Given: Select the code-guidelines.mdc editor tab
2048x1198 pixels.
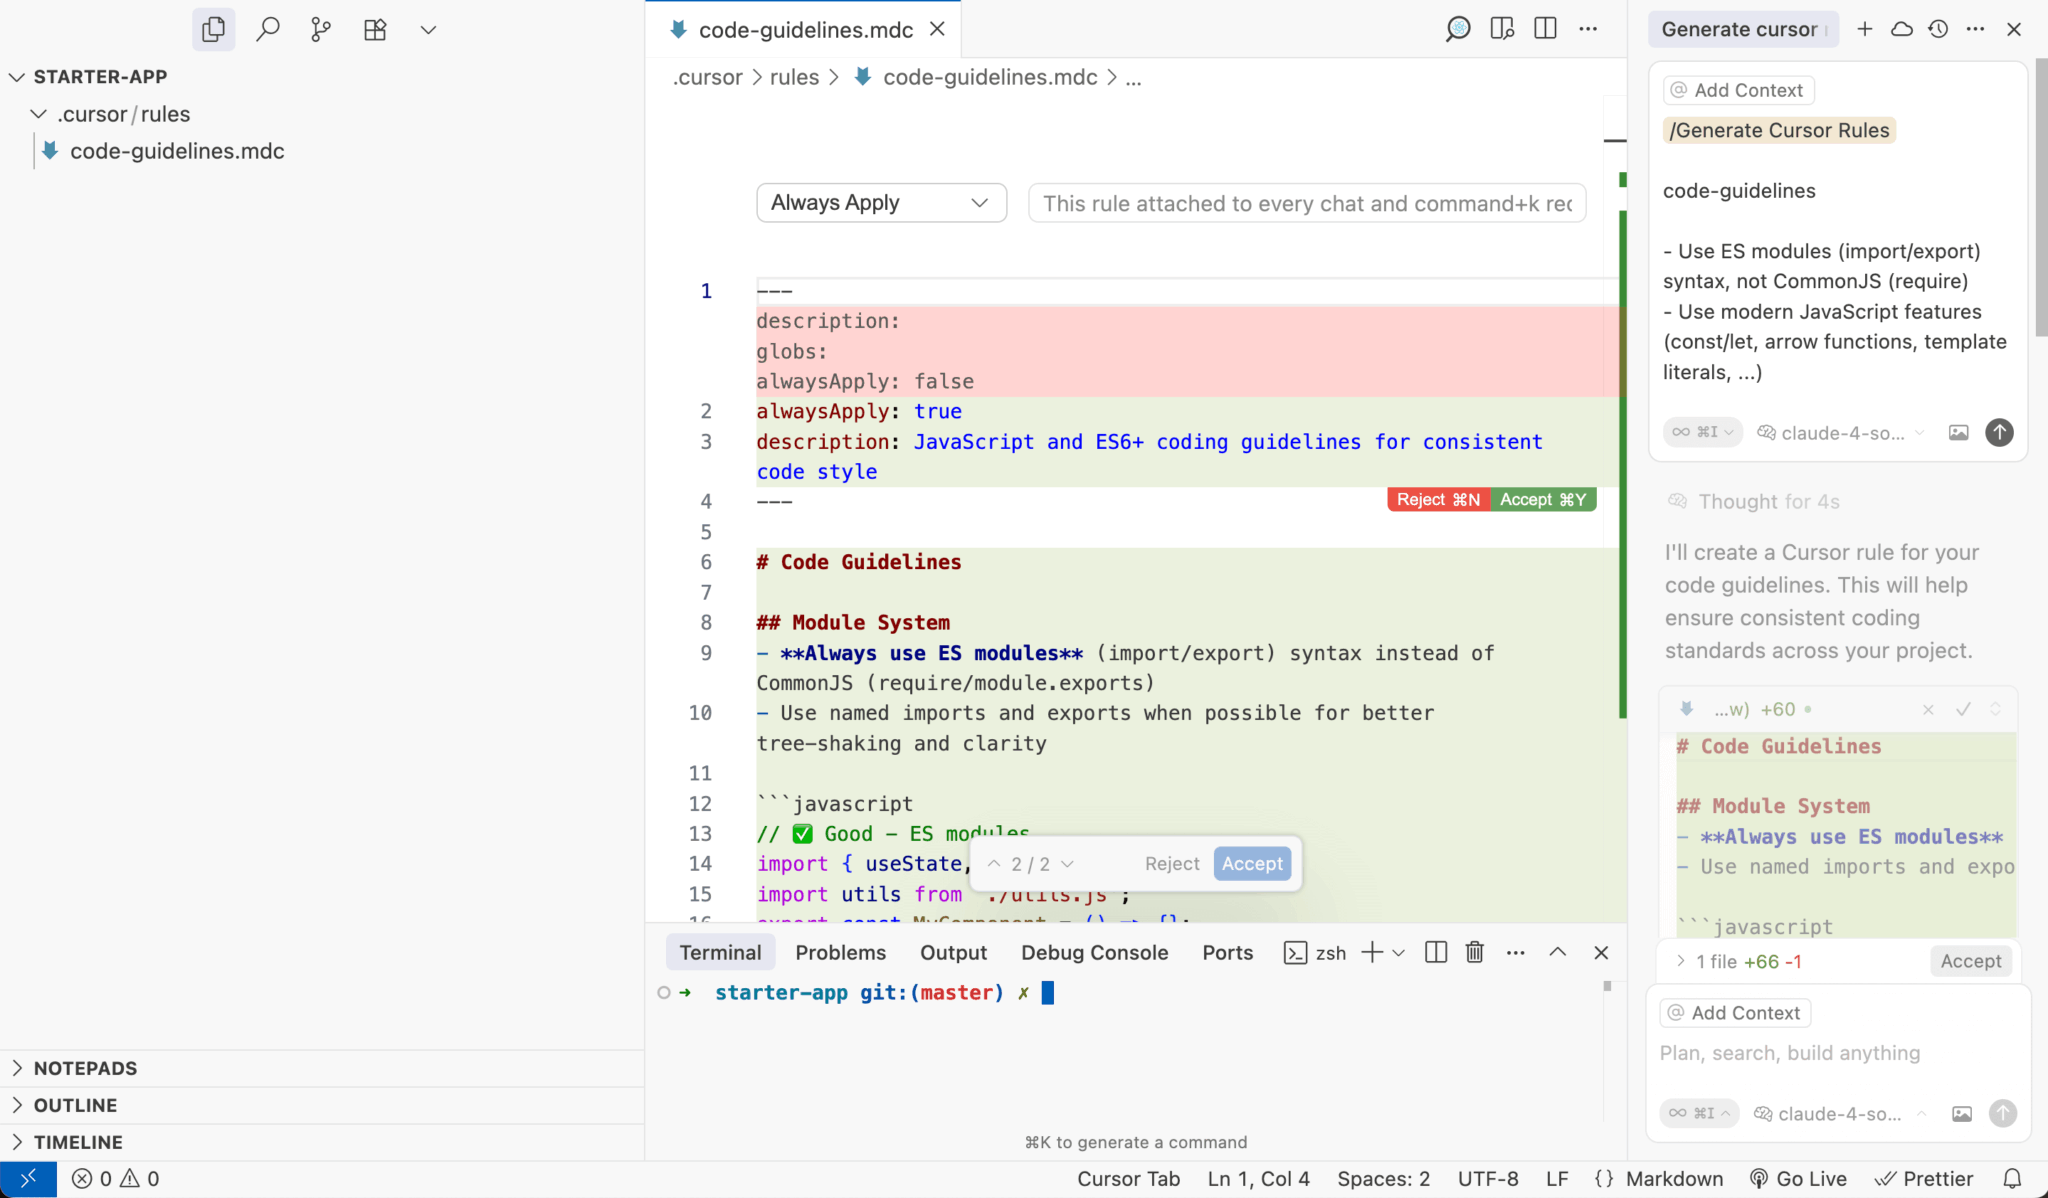Looking at the screenshot, I should [805, 30].
